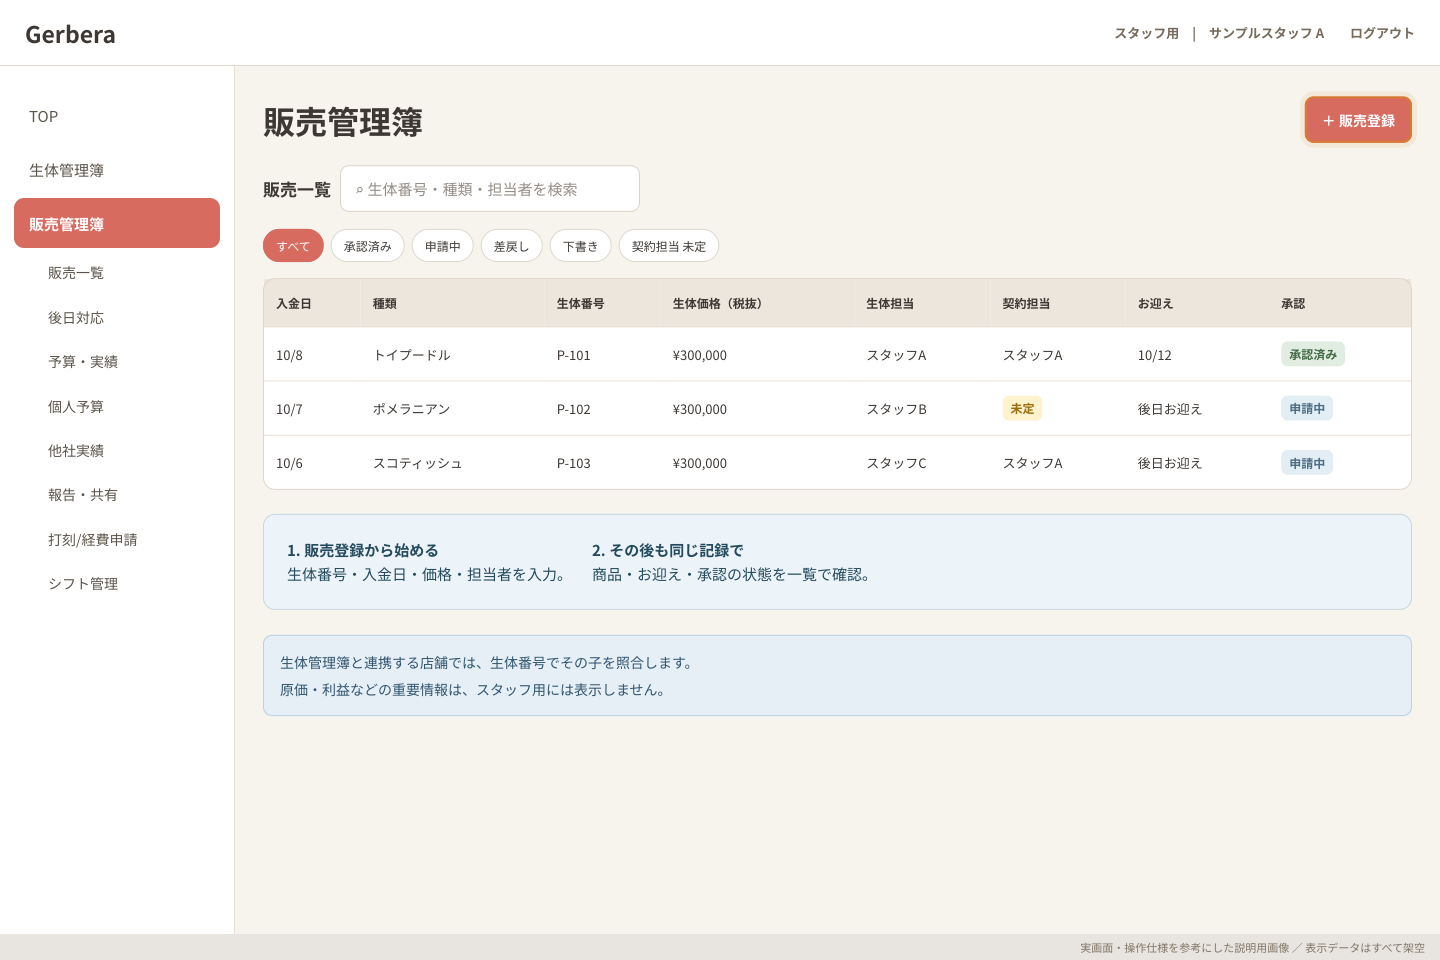This screenshot has width=1440, height=960.
Task: Filter by 承認済み chip
Action: click(x=368, y=246)
